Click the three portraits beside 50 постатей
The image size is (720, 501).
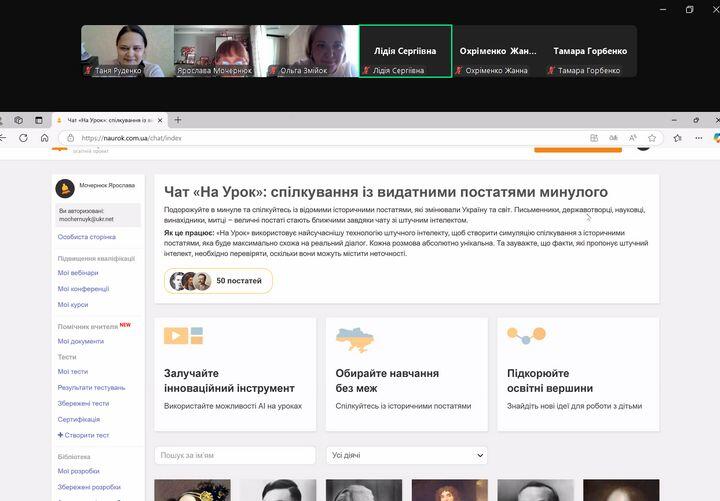click(x=190, y=281)
